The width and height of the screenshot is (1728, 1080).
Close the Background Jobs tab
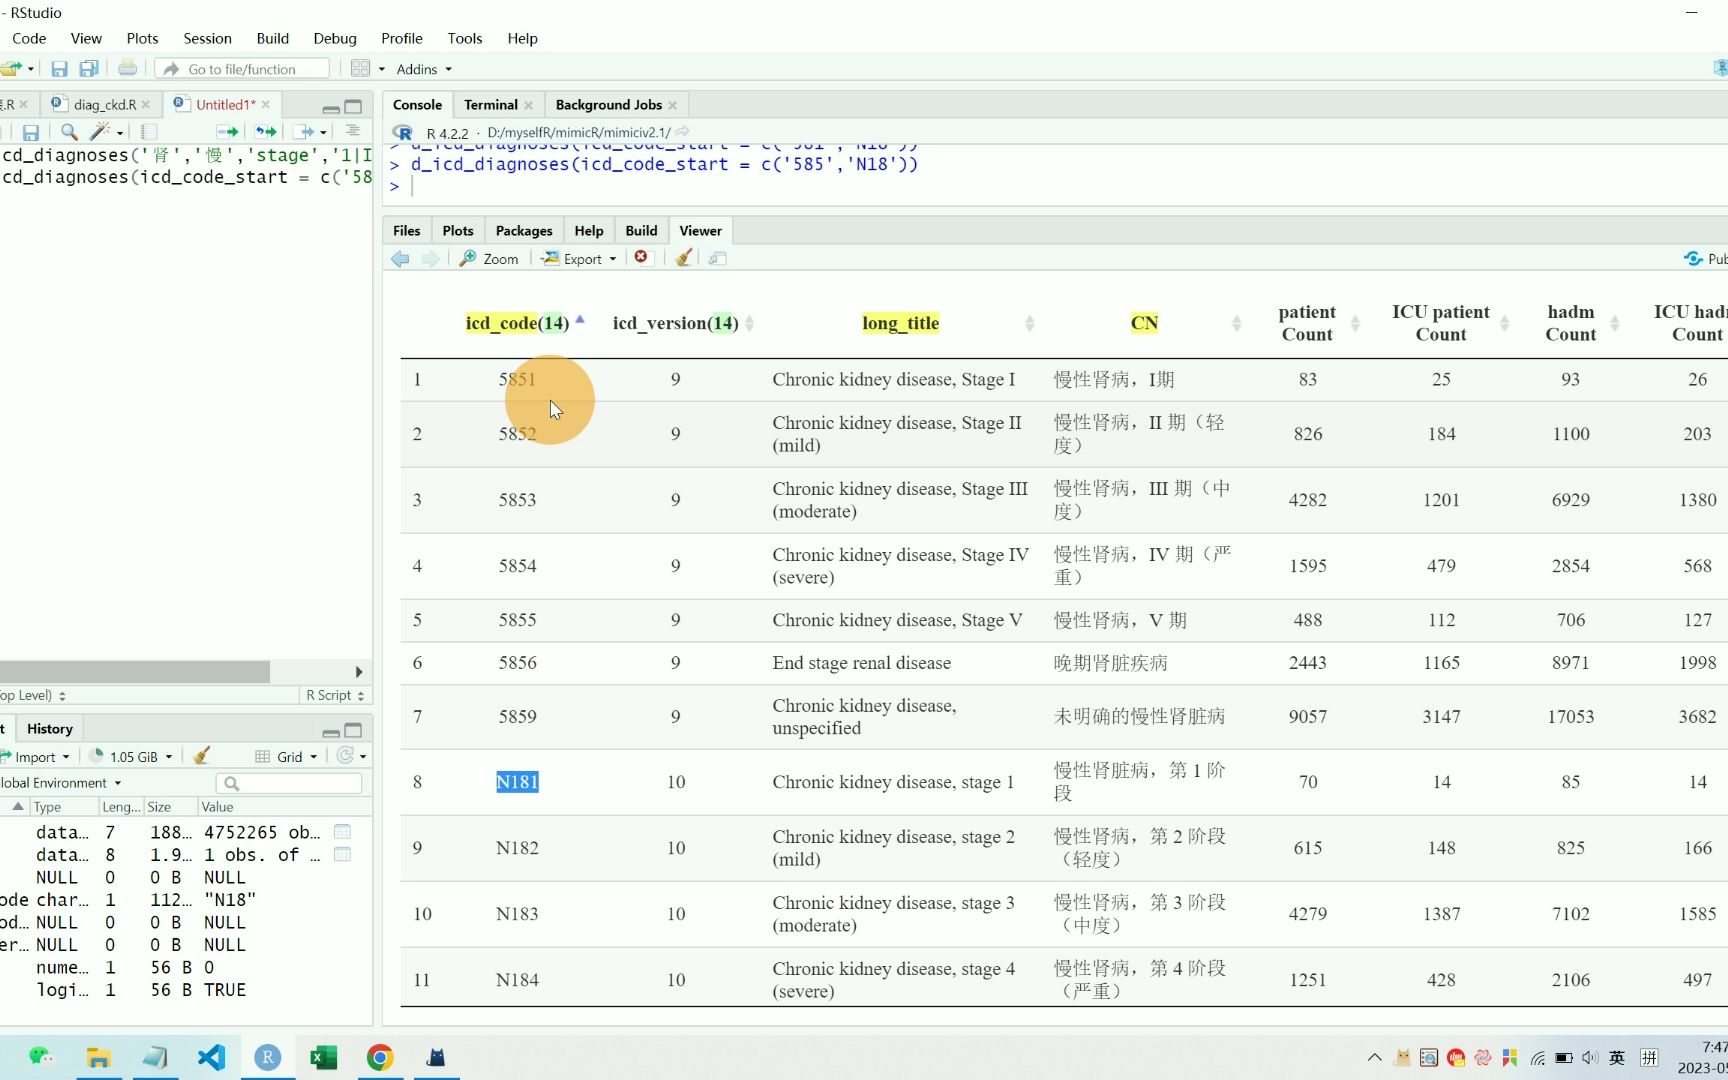pos(673,105)
